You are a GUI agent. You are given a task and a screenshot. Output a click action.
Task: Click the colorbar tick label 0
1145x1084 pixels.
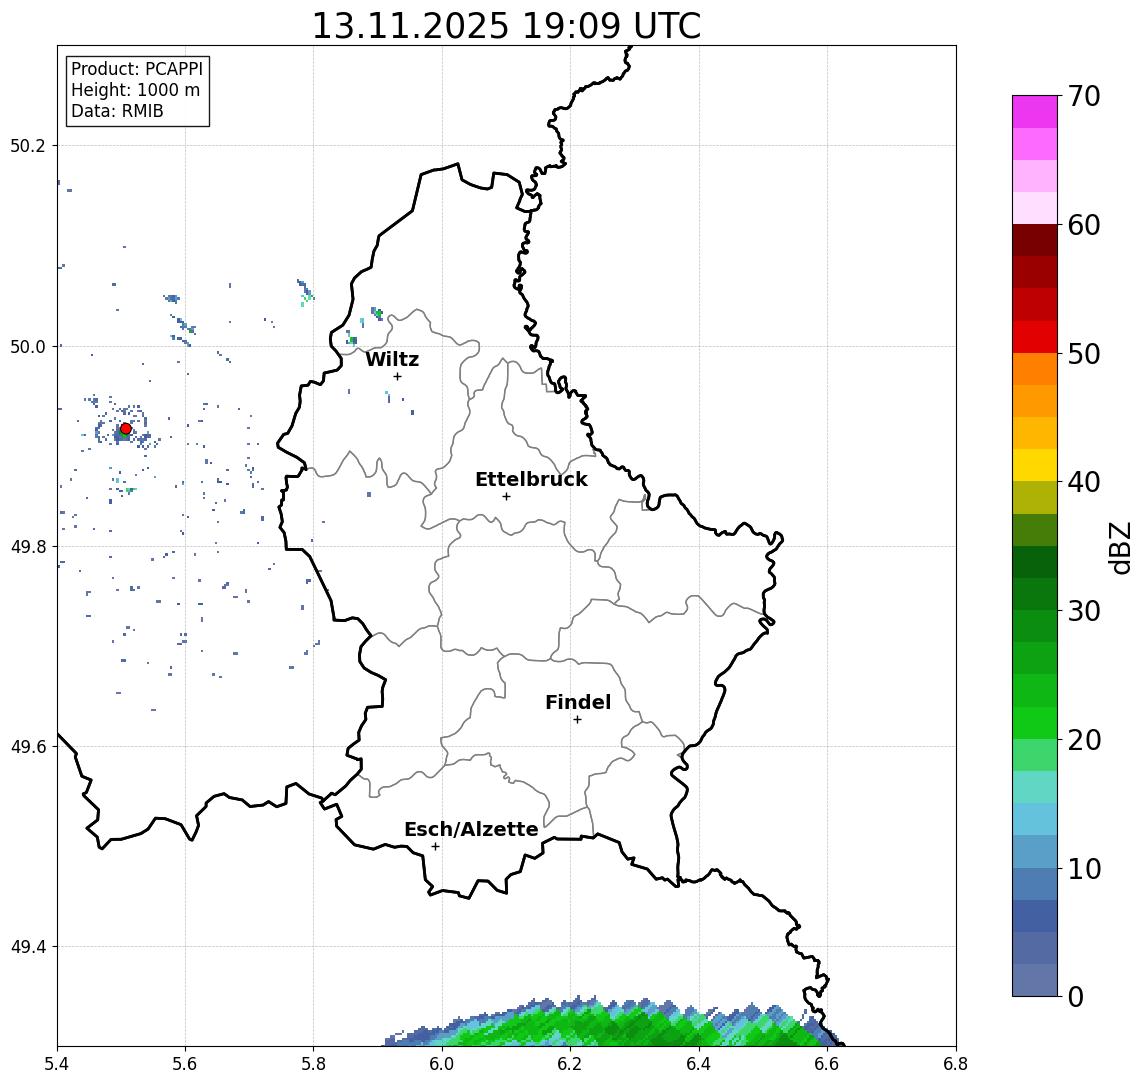(1076, 996)
